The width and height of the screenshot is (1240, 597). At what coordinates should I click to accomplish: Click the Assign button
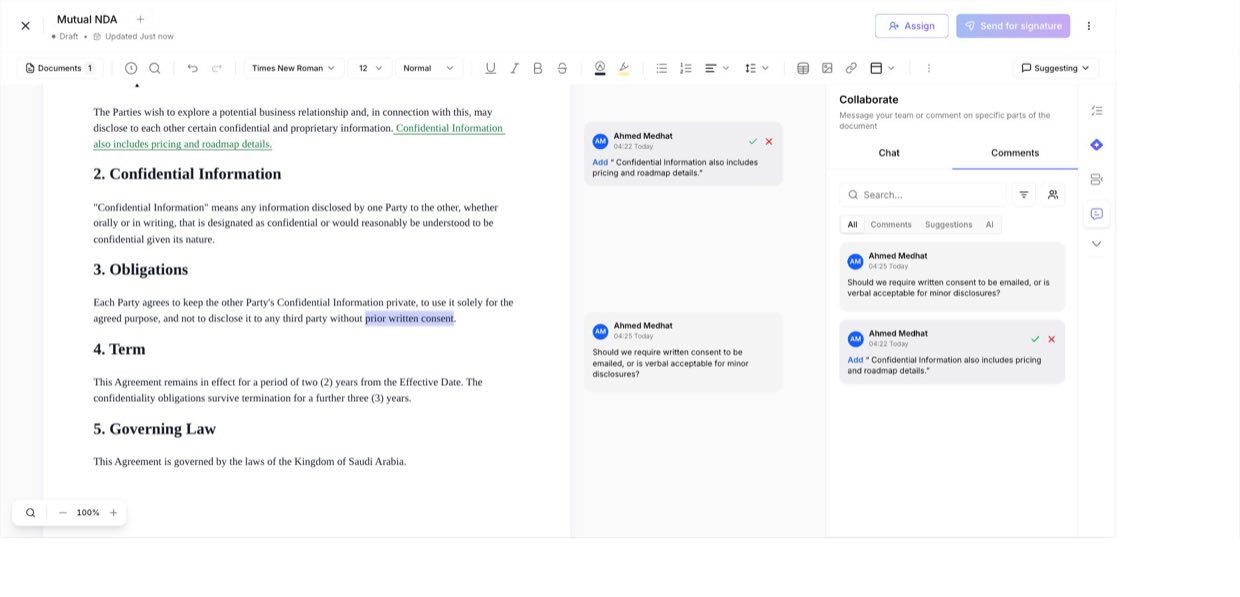(911, 26)
